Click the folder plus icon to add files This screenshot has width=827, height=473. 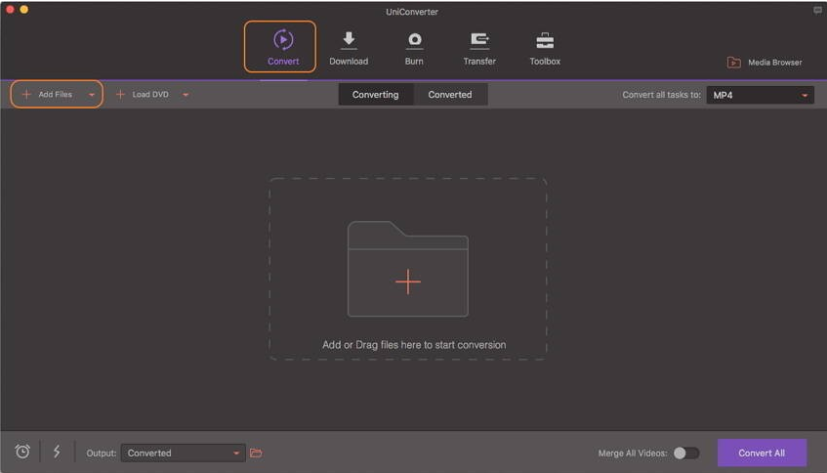coord(408,269)
